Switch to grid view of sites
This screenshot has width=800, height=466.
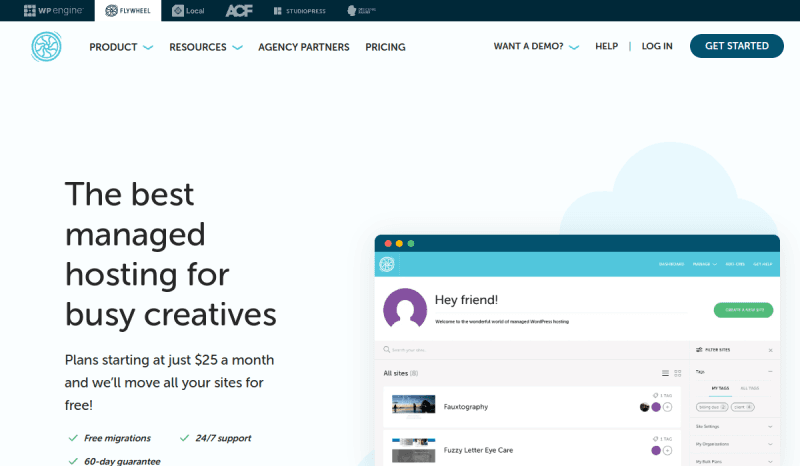676,373
